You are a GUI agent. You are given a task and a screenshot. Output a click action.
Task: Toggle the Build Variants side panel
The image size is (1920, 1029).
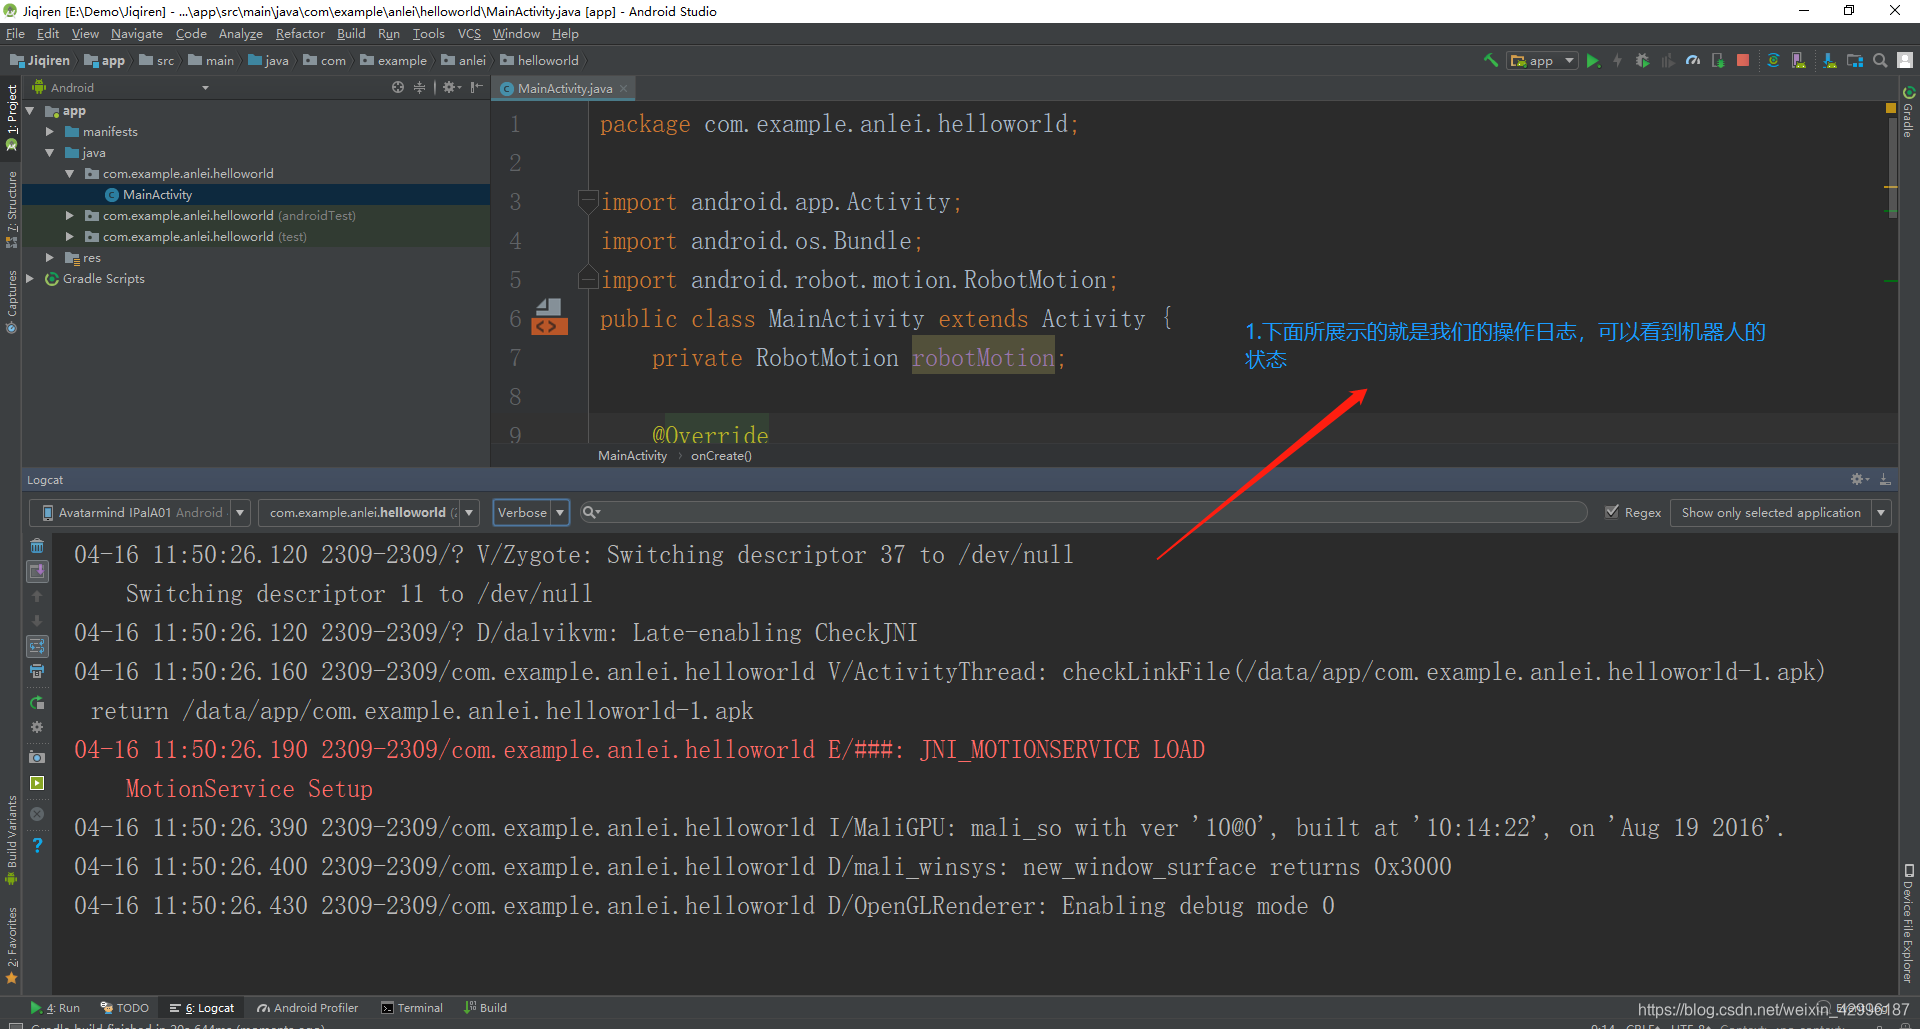click(12, 839)
